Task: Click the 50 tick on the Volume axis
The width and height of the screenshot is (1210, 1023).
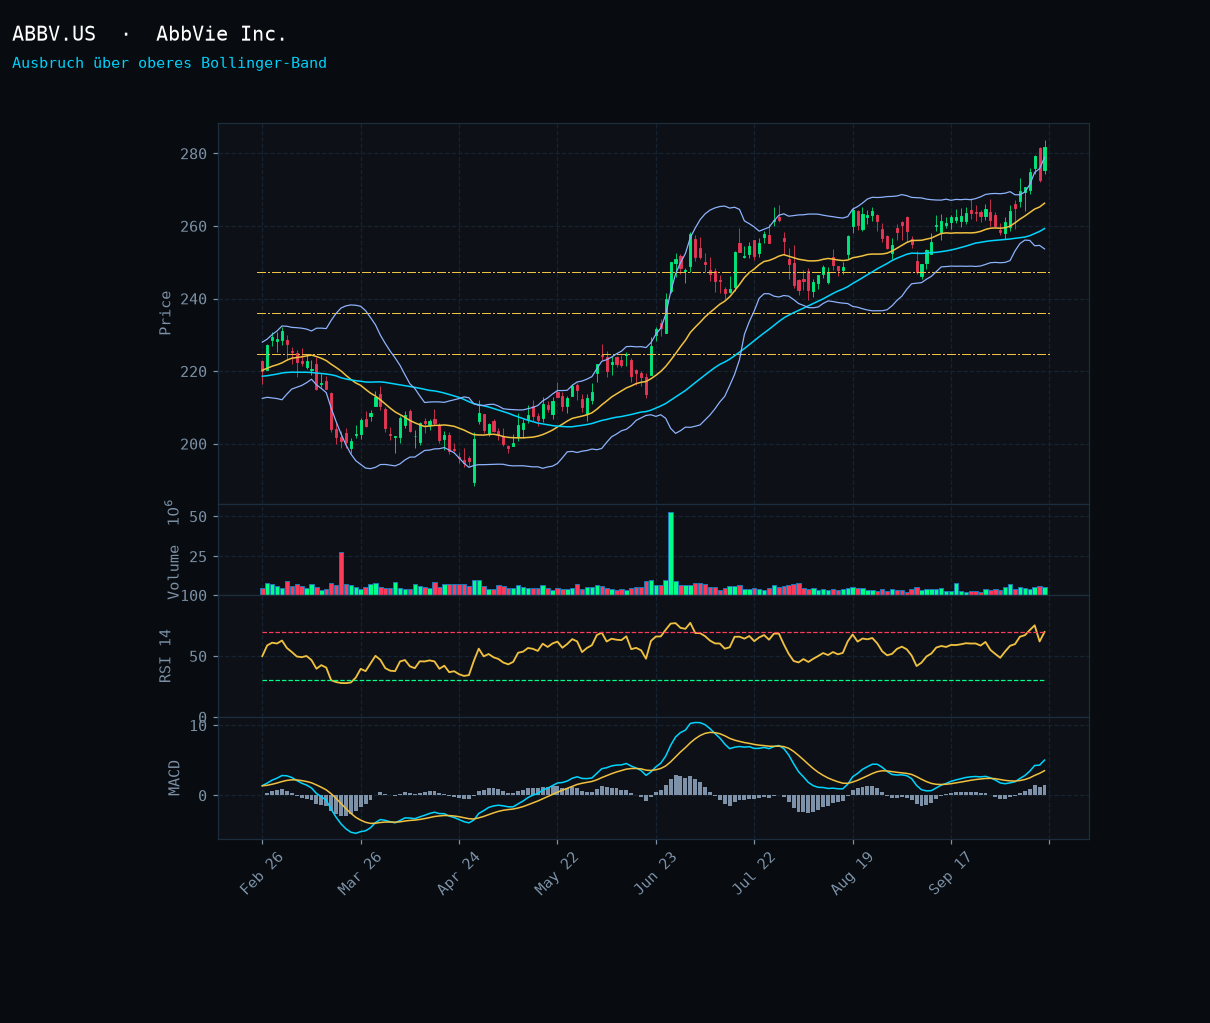Action: 198,517
